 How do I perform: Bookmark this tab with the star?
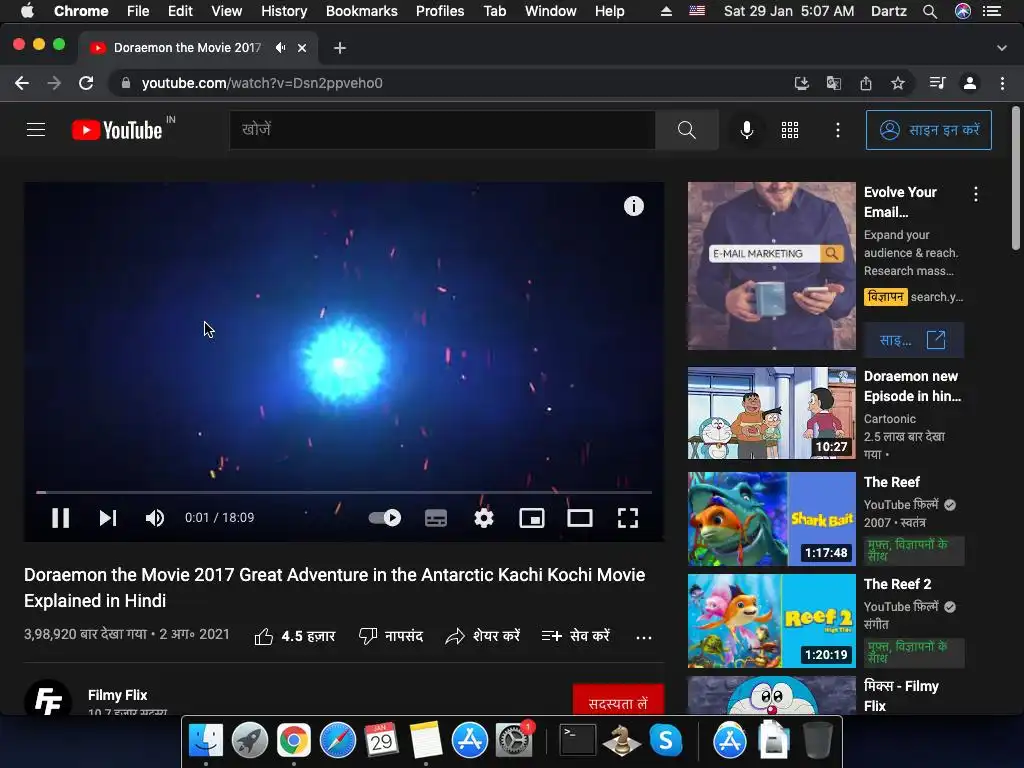pyautogui.click(x=898, y=83)
